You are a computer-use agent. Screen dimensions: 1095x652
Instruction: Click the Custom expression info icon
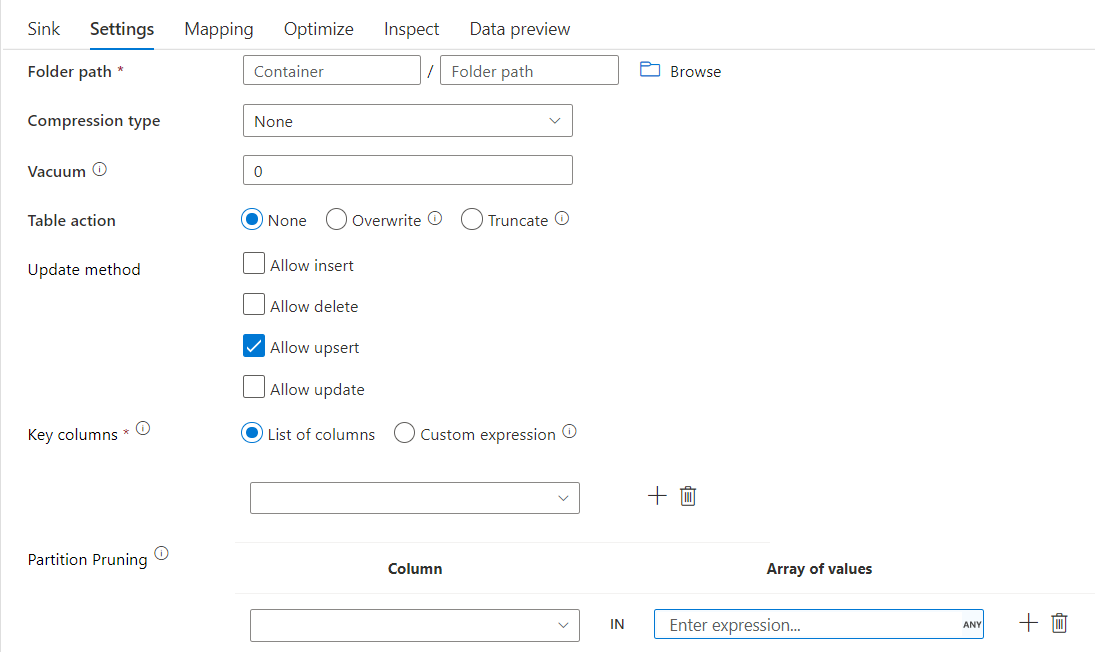coord(569,430)
